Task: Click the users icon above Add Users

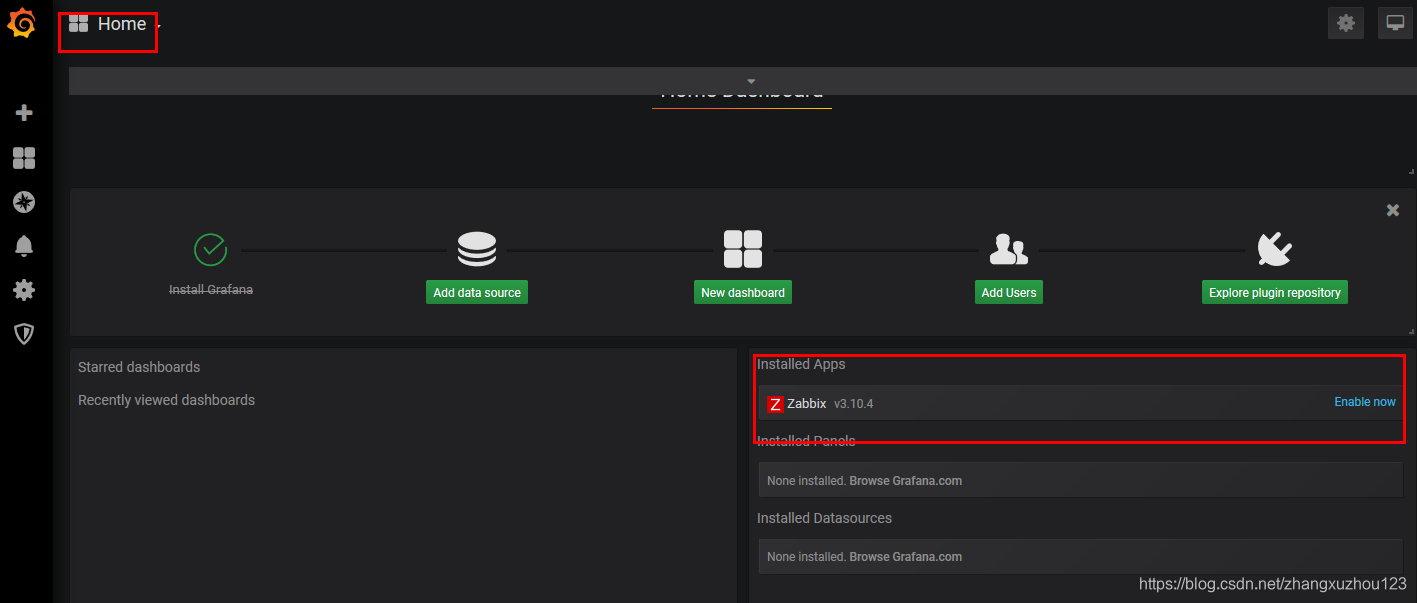Action: pyautogui.click(x=1008, y=249)
